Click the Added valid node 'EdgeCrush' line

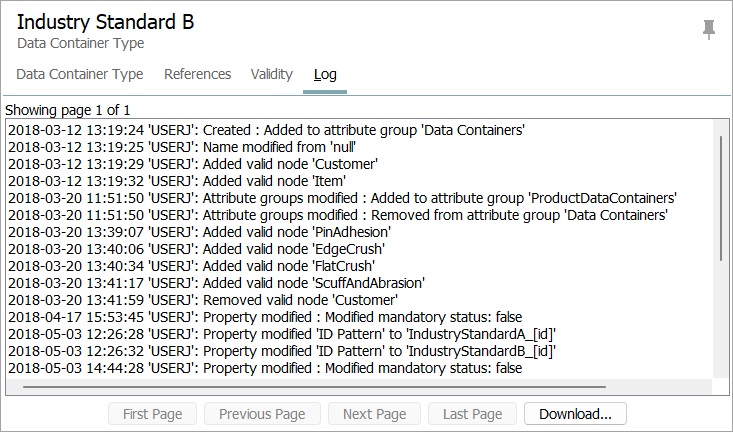point(196,249)
